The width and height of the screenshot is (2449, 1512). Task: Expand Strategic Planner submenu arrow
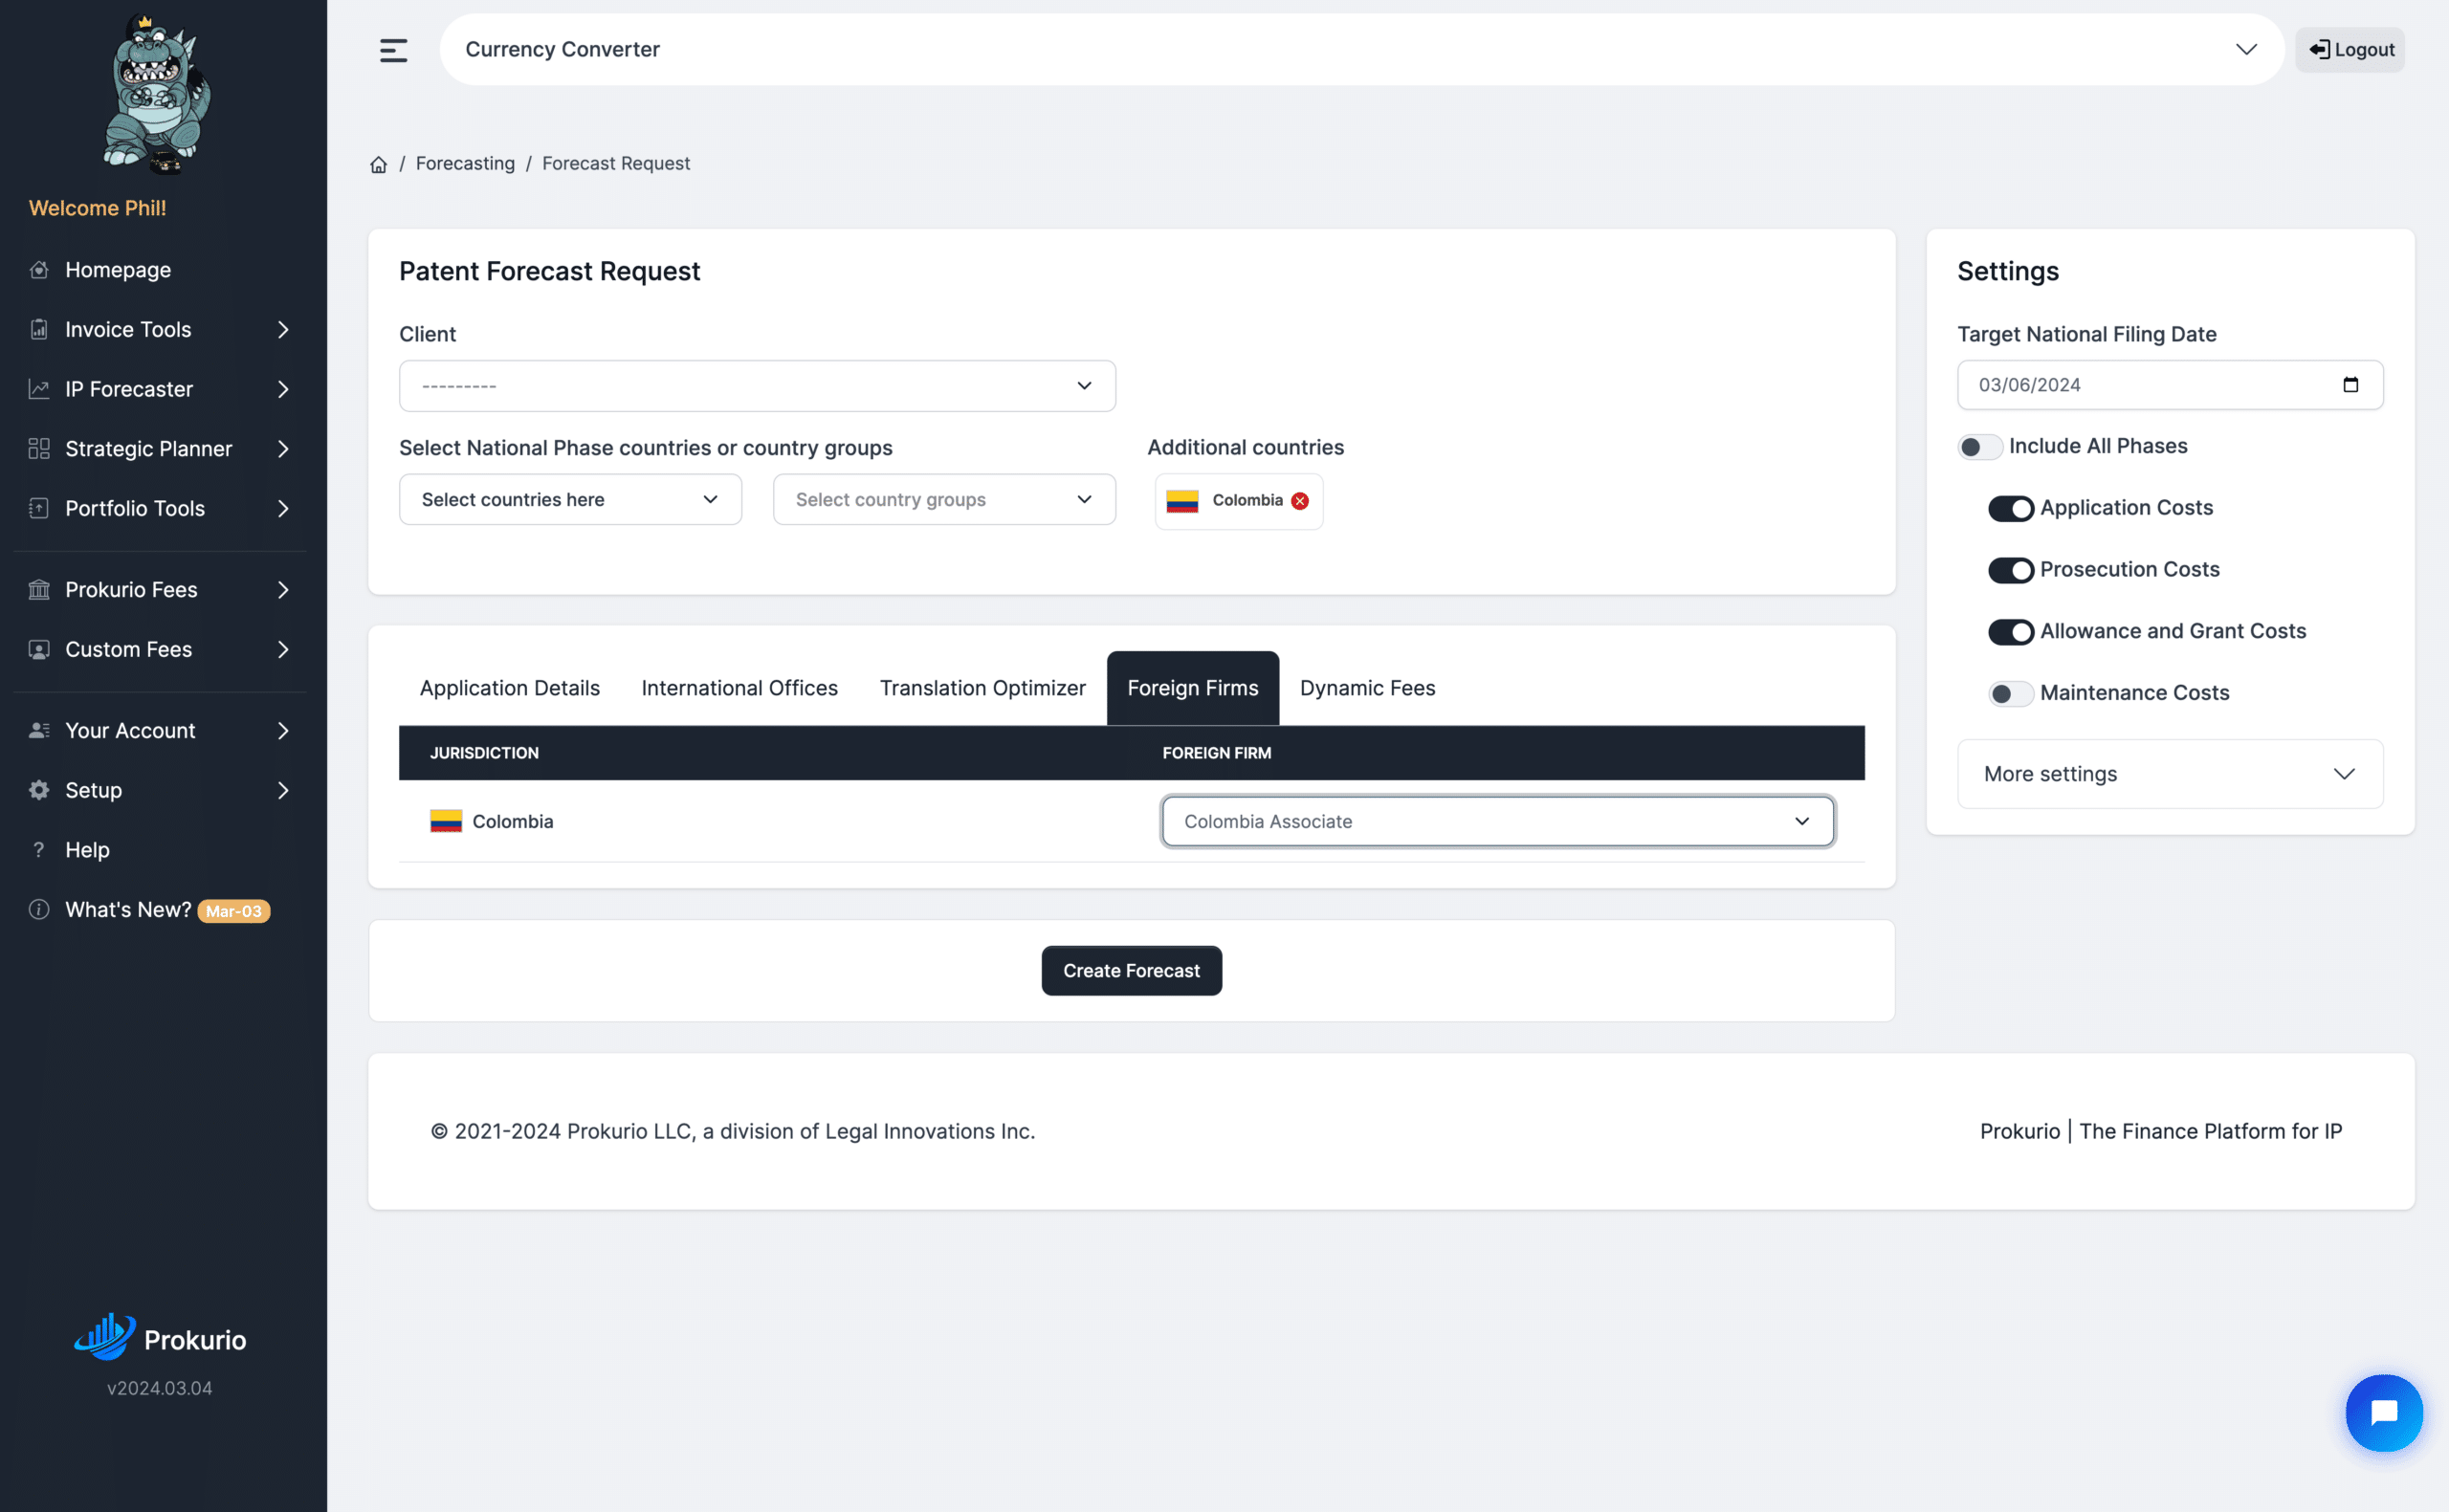283,449
